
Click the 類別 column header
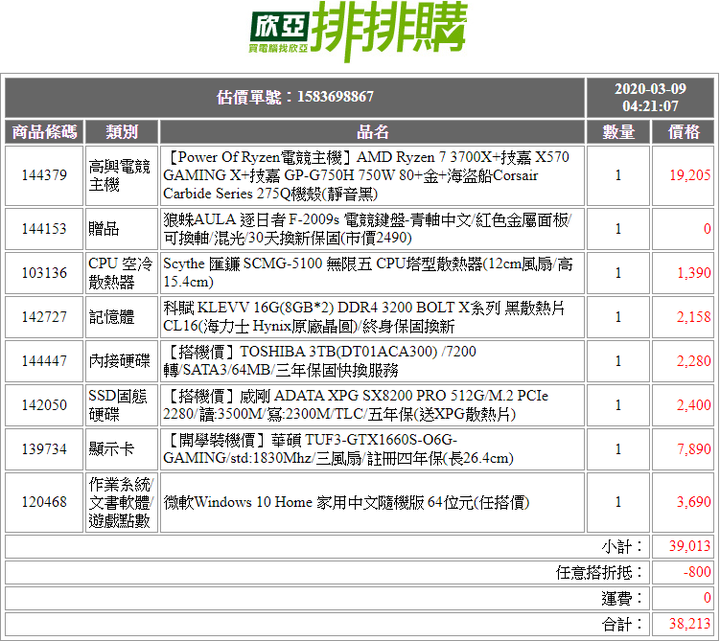pos(122,132)
